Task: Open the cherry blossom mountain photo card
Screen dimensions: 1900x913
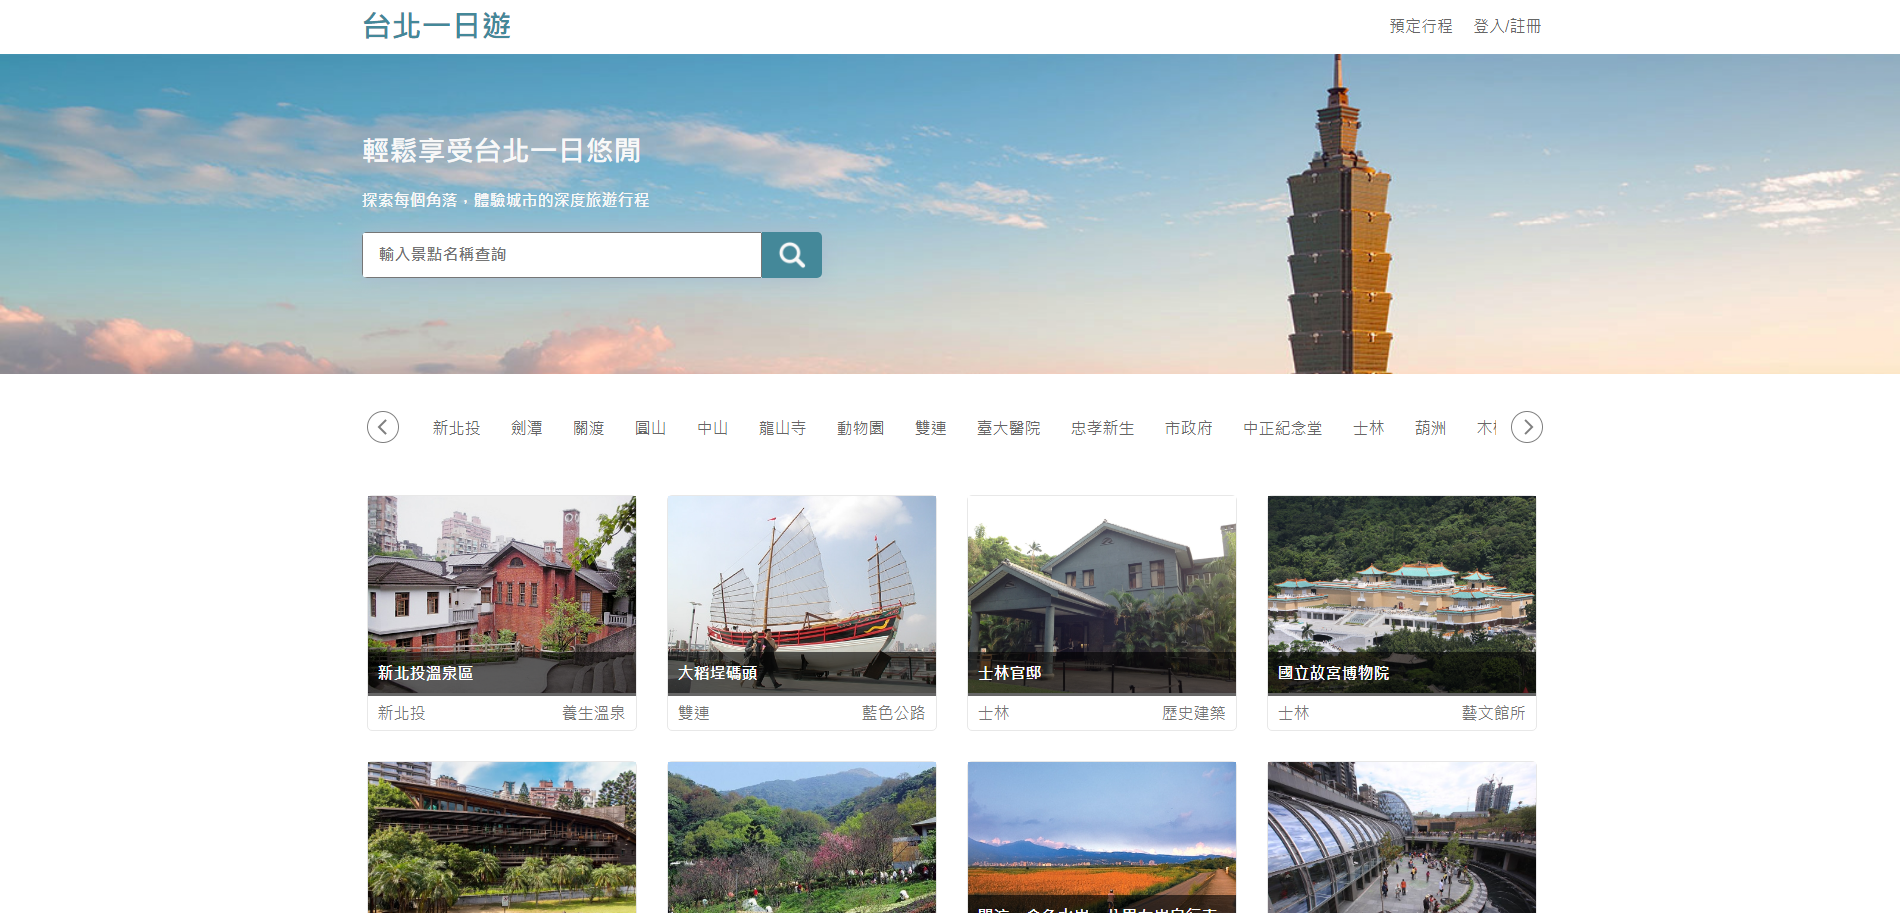Action: coord(802,837)
